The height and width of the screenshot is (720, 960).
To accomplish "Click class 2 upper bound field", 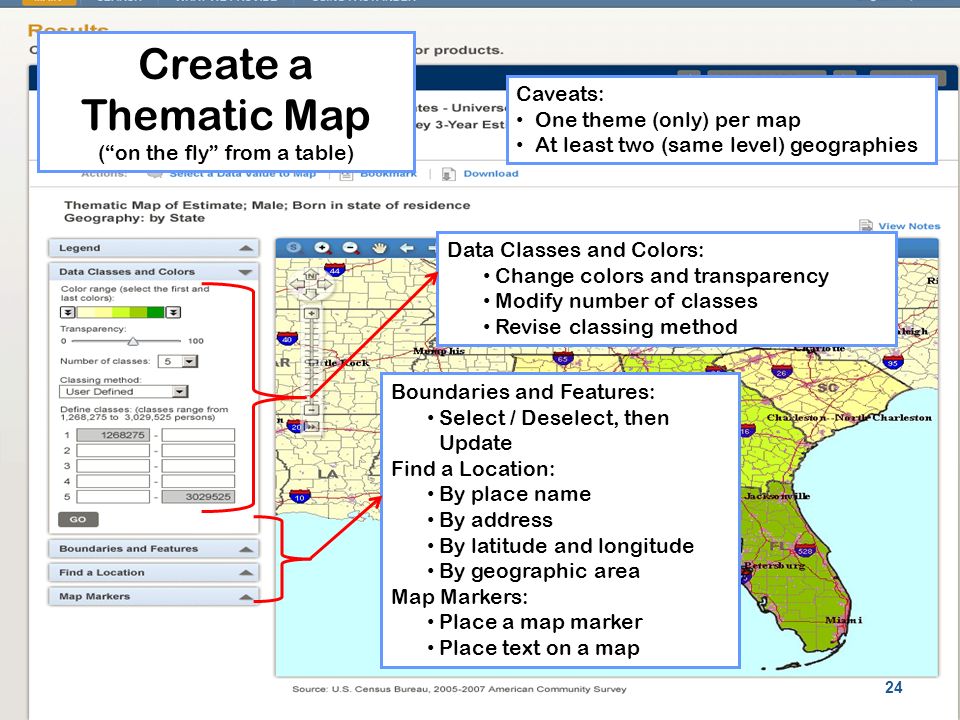I will (x=198, y=451).
